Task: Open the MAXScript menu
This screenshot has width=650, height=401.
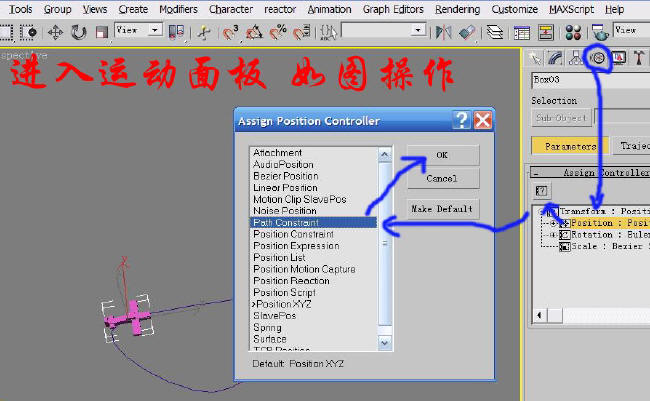Action: 571,9
